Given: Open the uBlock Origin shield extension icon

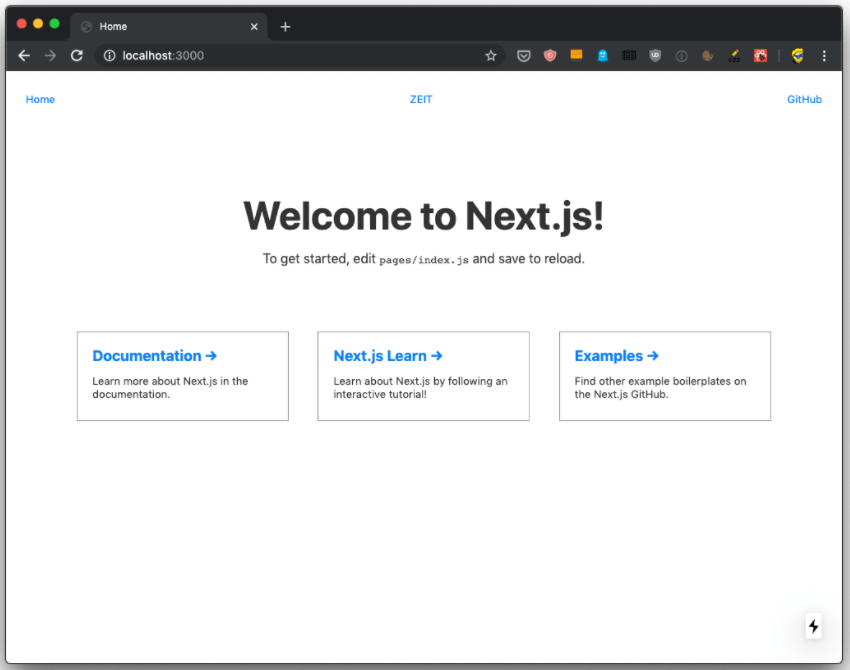Looking at the screenshot, I should tap(655, 55).
